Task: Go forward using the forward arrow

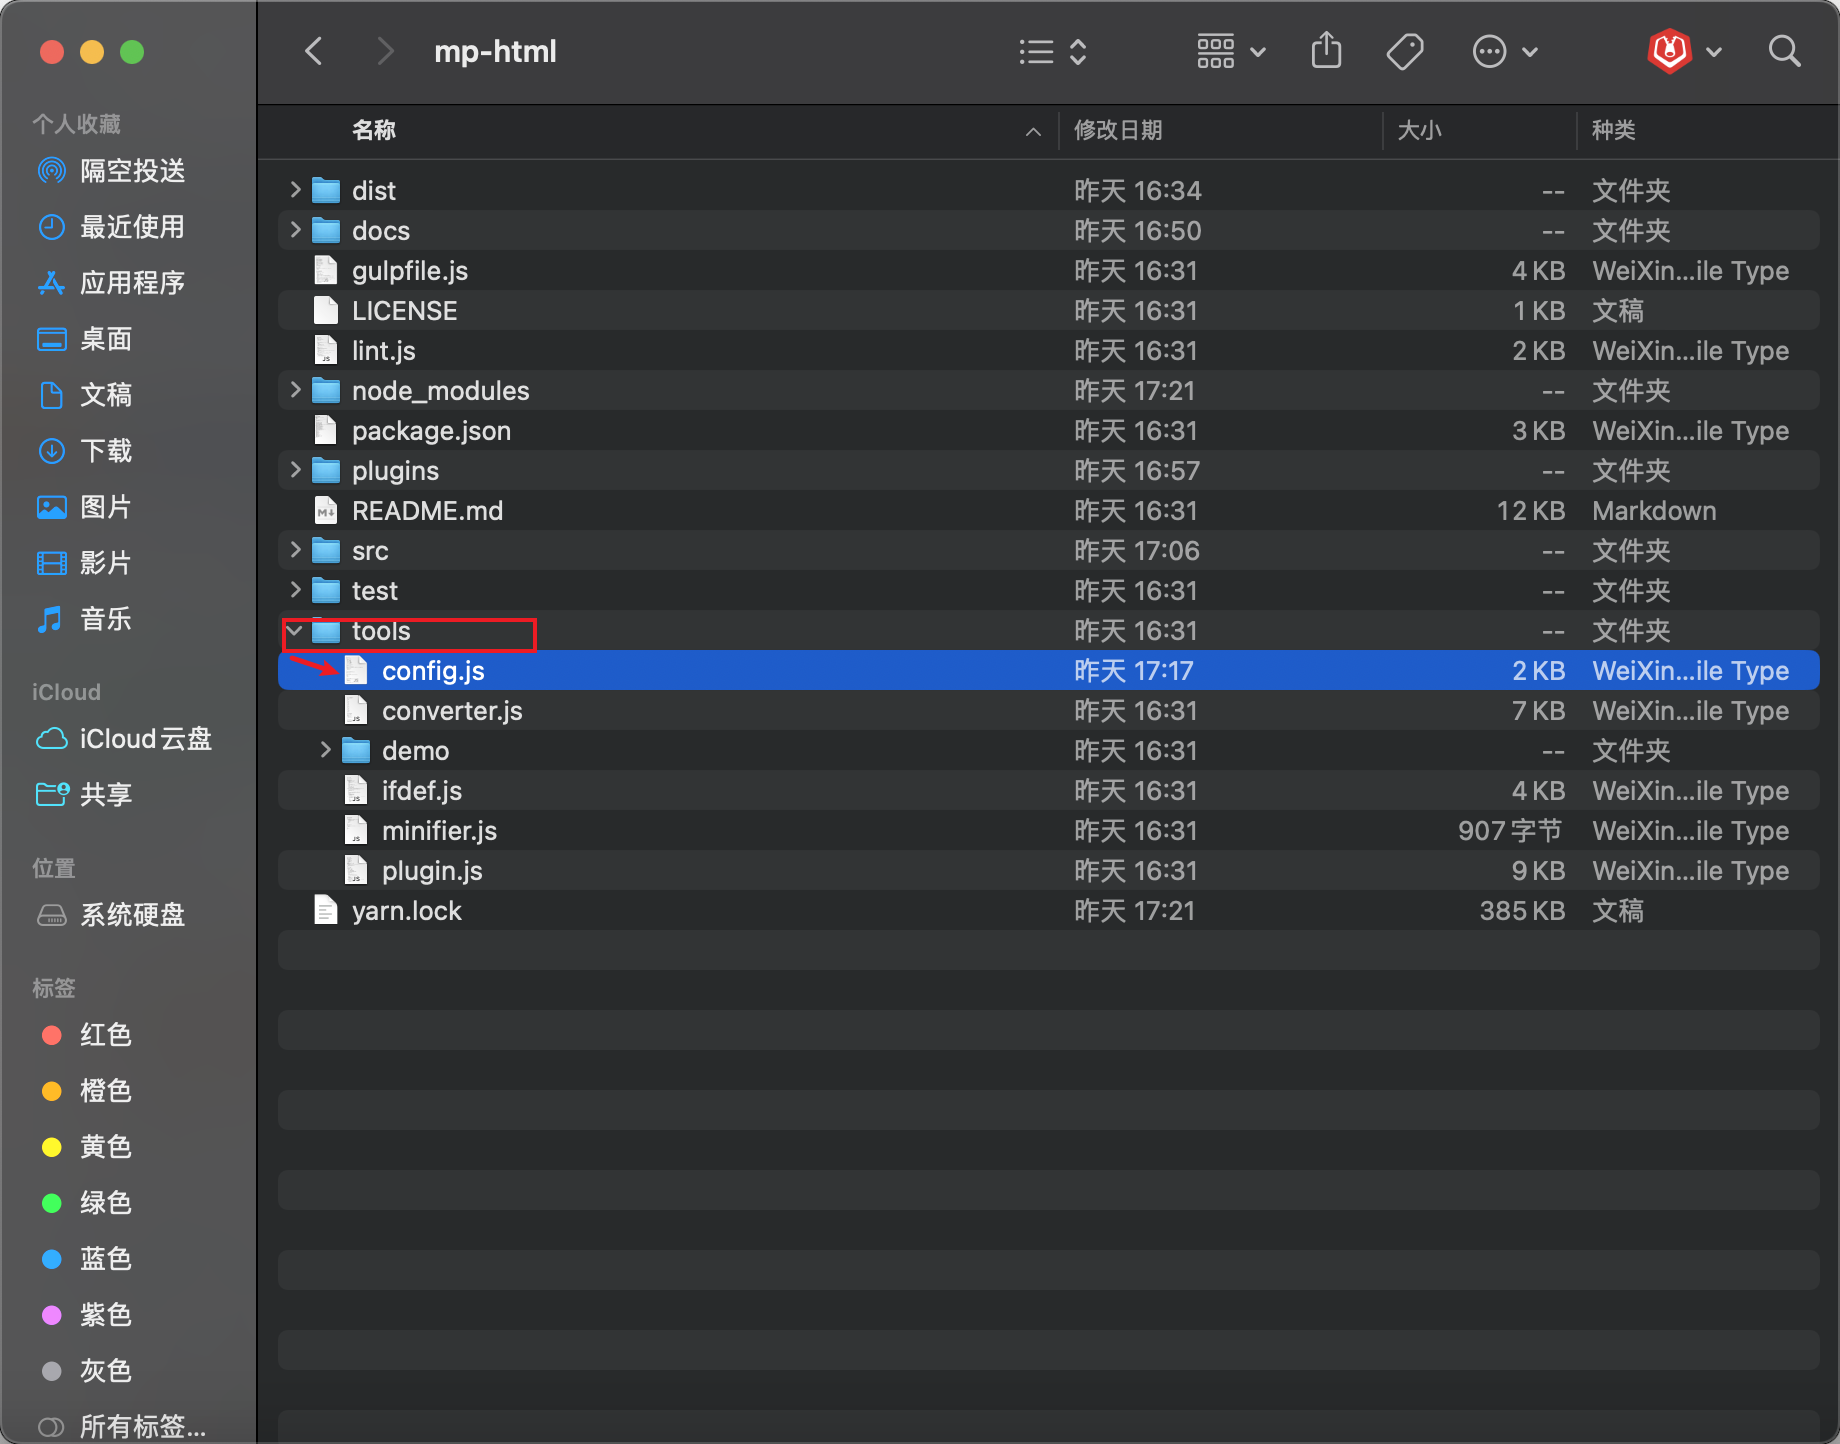Action: pyautogui.click(x=385, y=51)
